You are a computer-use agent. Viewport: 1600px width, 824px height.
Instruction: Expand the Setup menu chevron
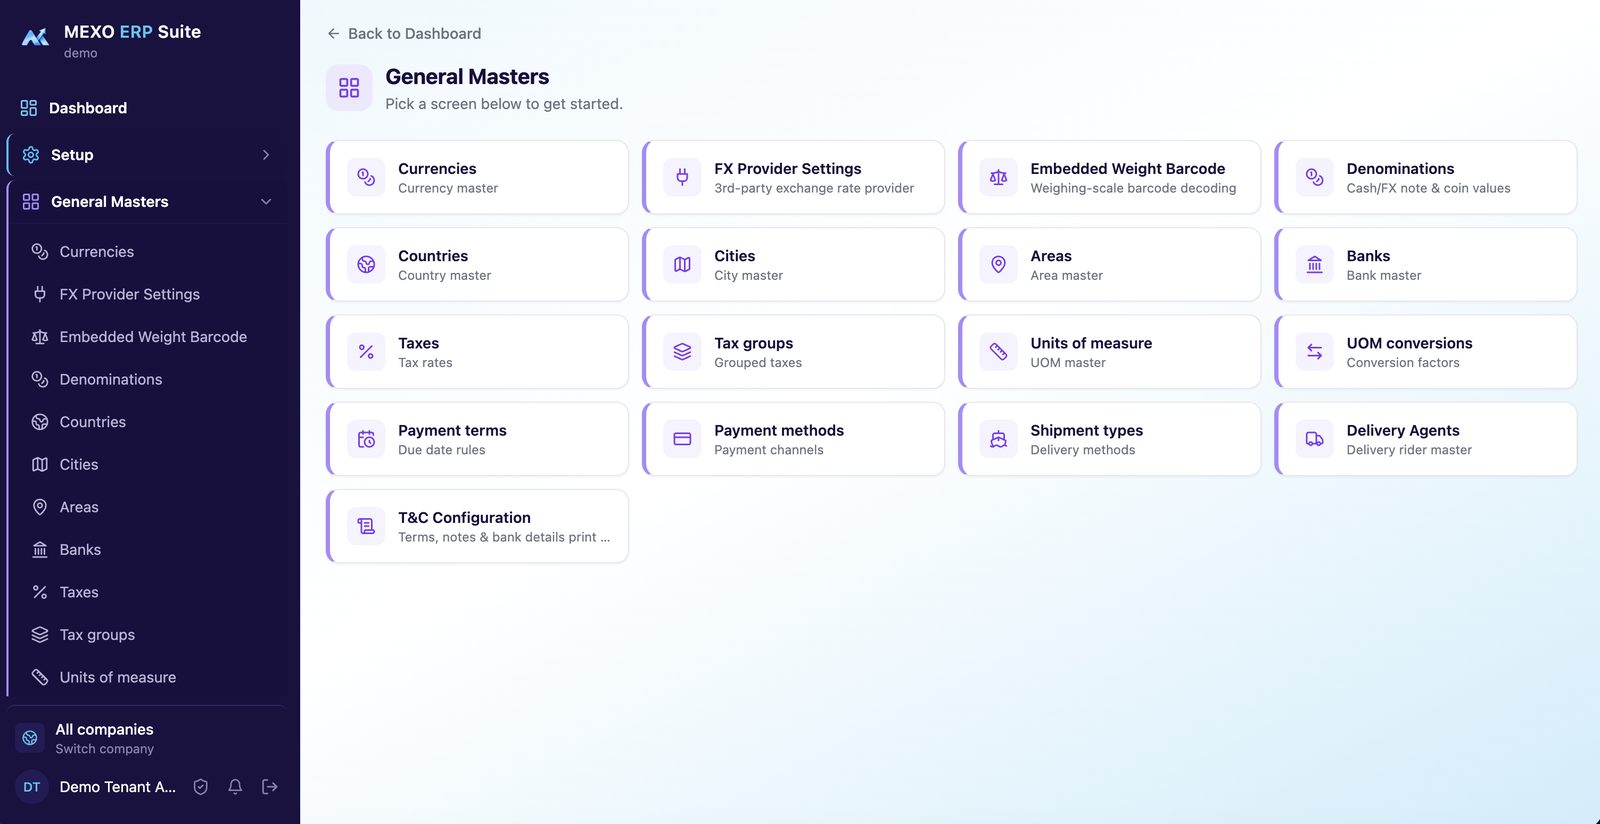click(x=266, y=155)
